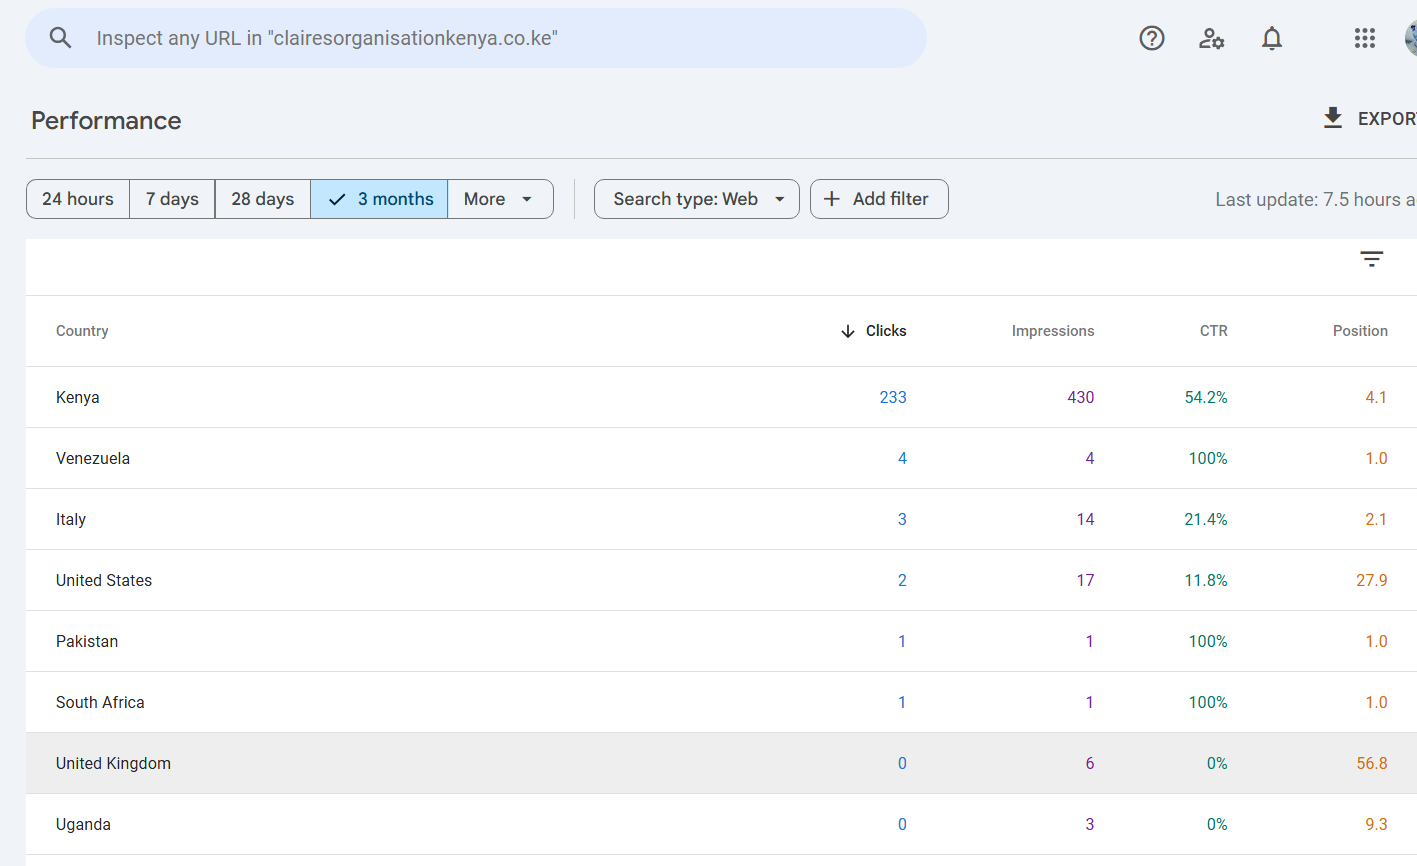
Task: Click the user settings icon beside Help
Action: 1211,38
